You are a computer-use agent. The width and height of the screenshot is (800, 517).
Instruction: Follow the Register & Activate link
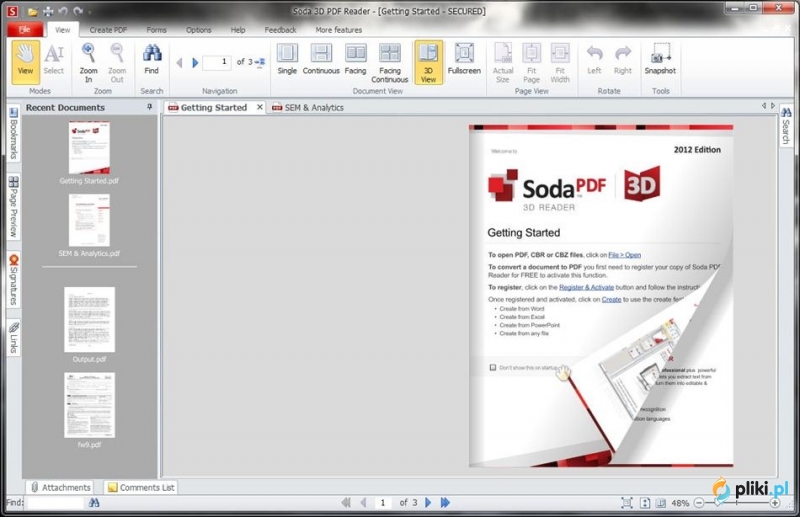click(586, 287)
